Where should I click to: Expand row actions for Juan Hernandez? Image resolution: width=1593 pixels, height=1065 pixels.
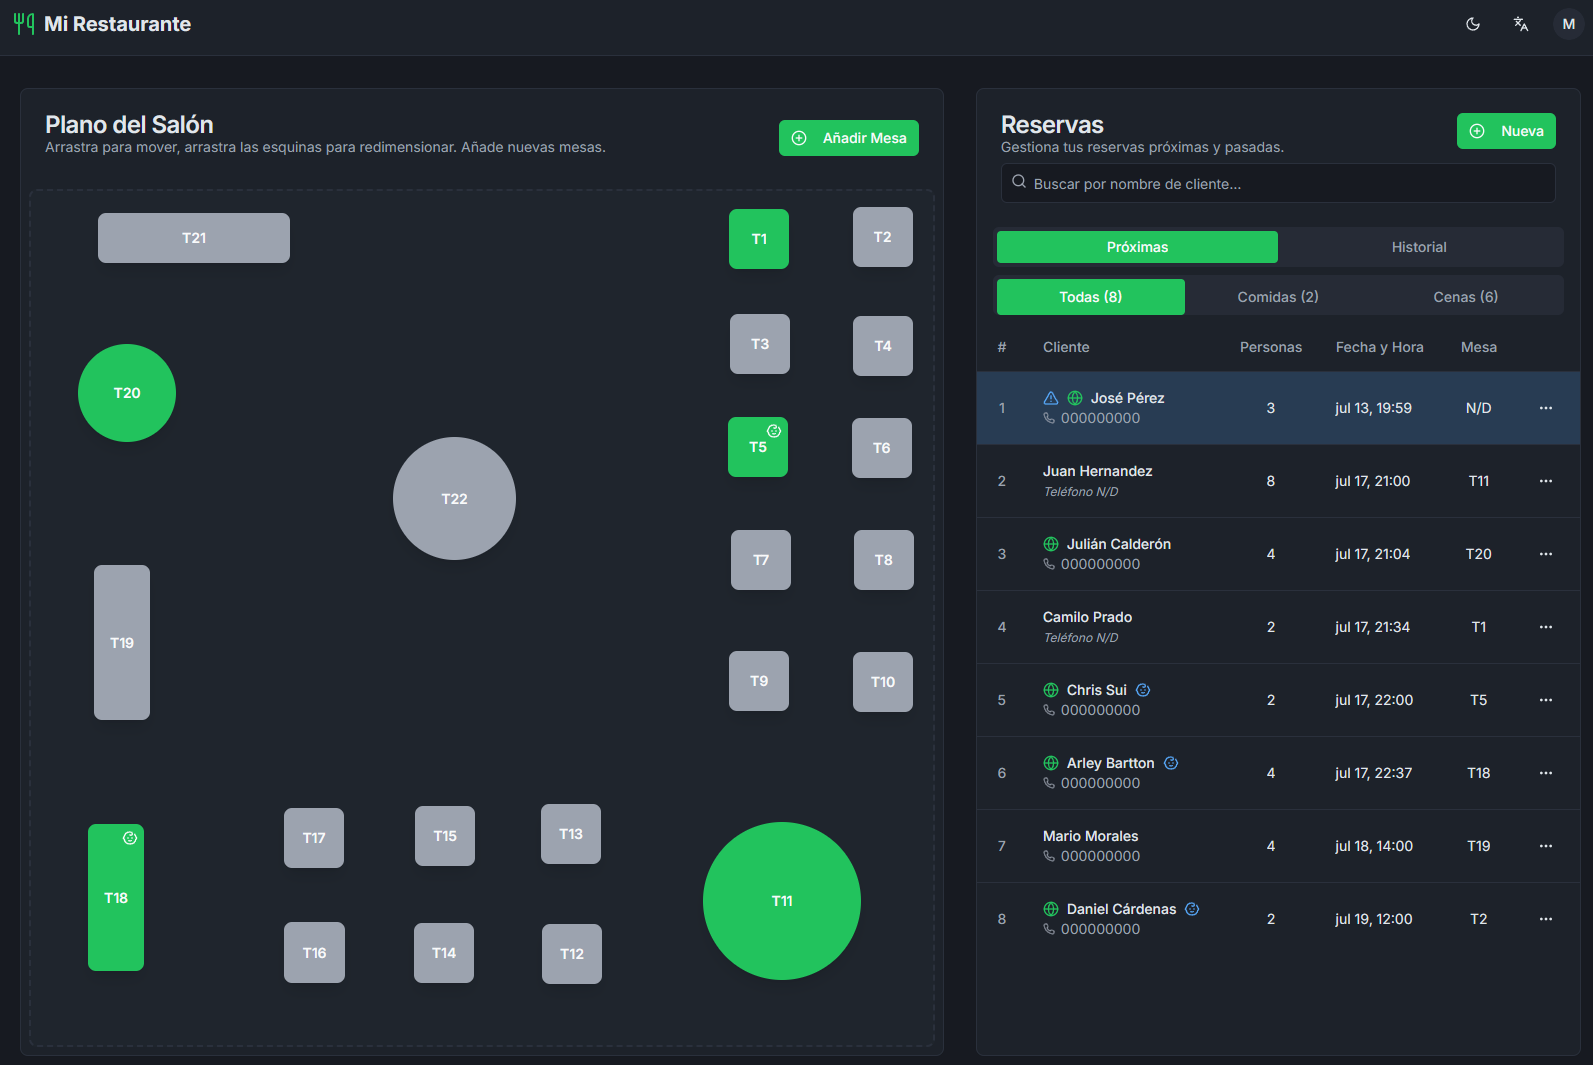click(x=1545, y=481)
